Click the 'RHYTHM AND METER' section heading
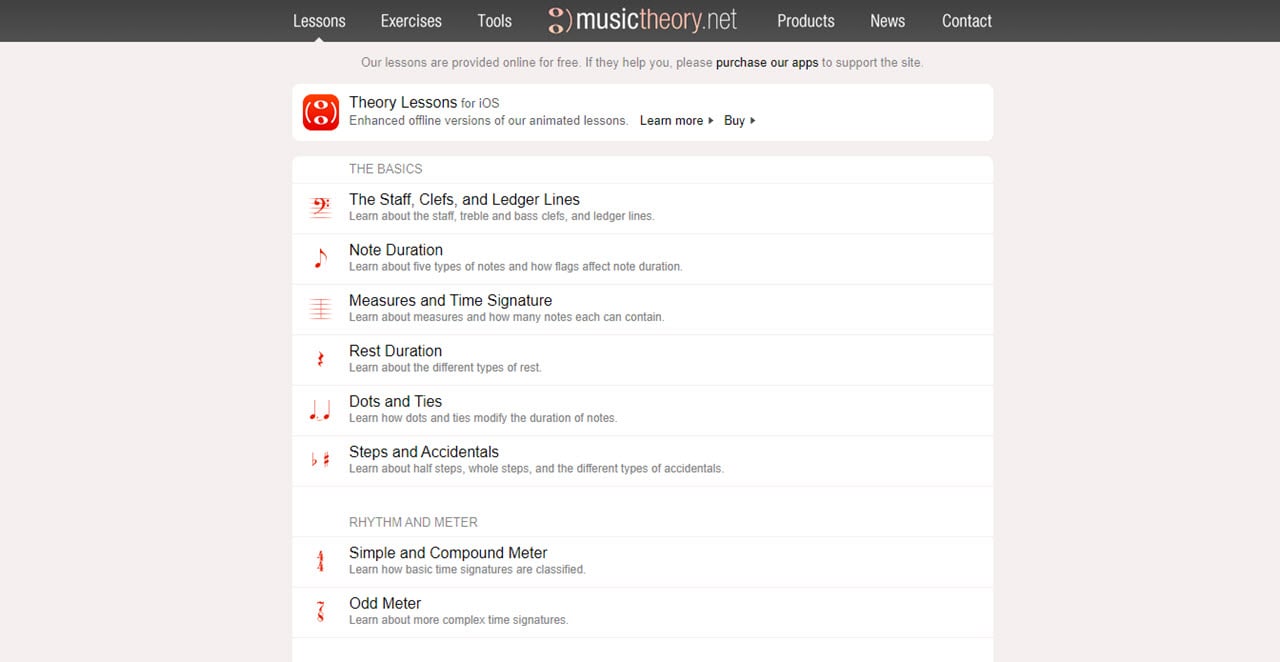The height and width of the screenshot is (662, 1280). (x=413, y=522)
